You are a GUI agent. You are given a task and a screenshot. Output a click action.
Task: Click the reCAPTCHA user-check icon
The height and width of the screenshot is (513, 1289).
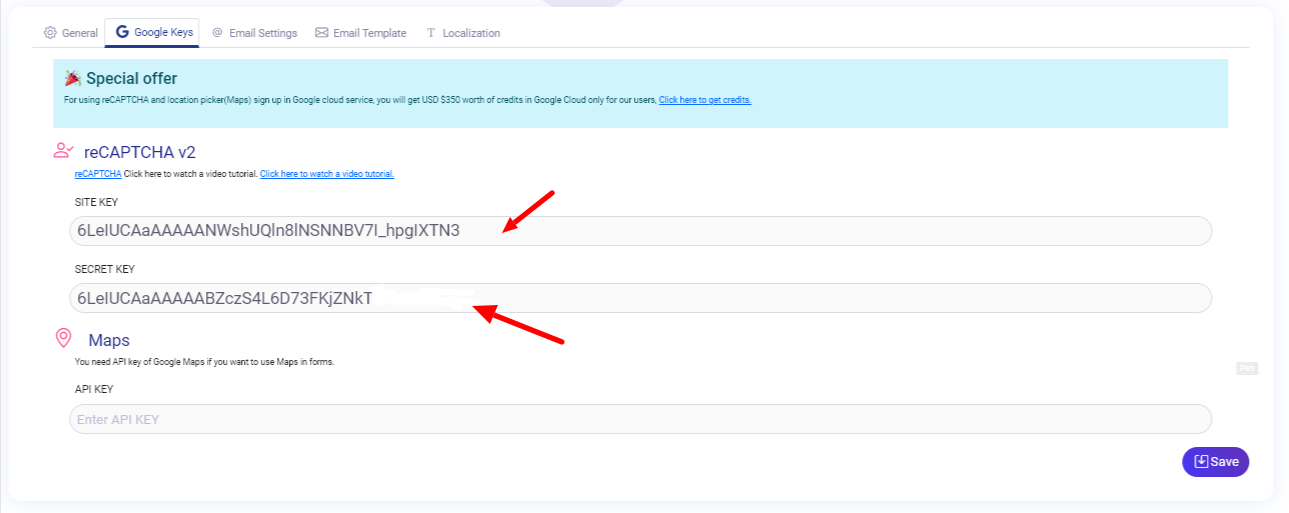coord(63,151)
